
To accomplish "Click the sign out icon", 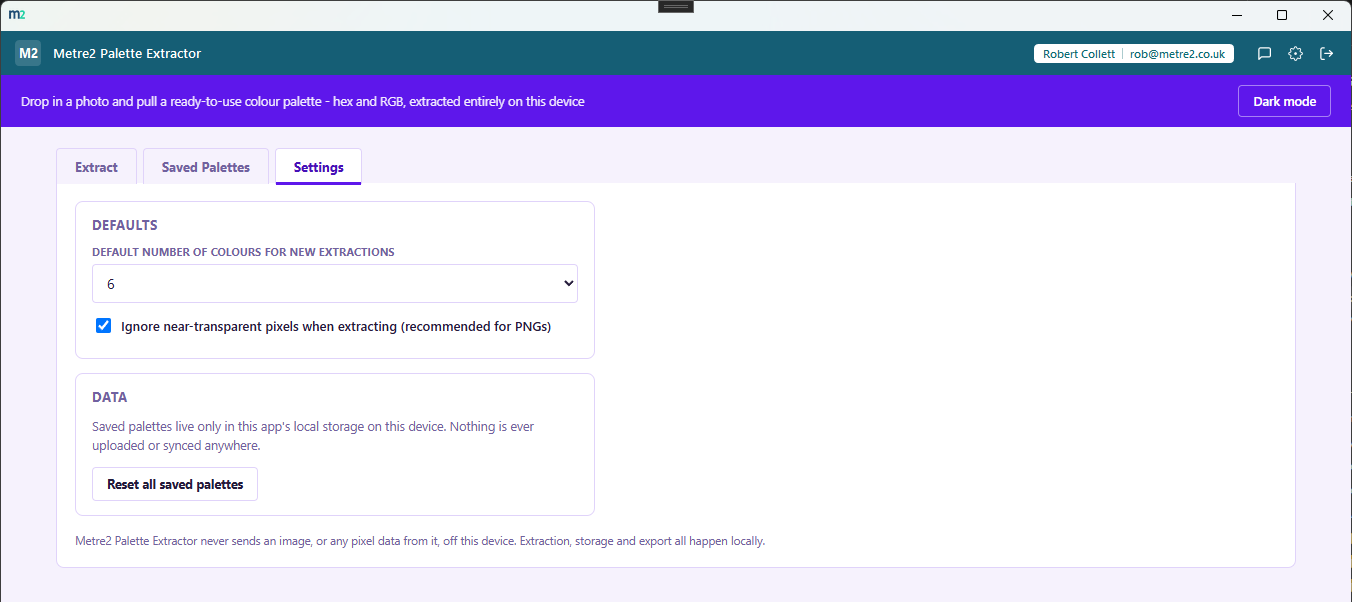I will [x=1327, y=54].
